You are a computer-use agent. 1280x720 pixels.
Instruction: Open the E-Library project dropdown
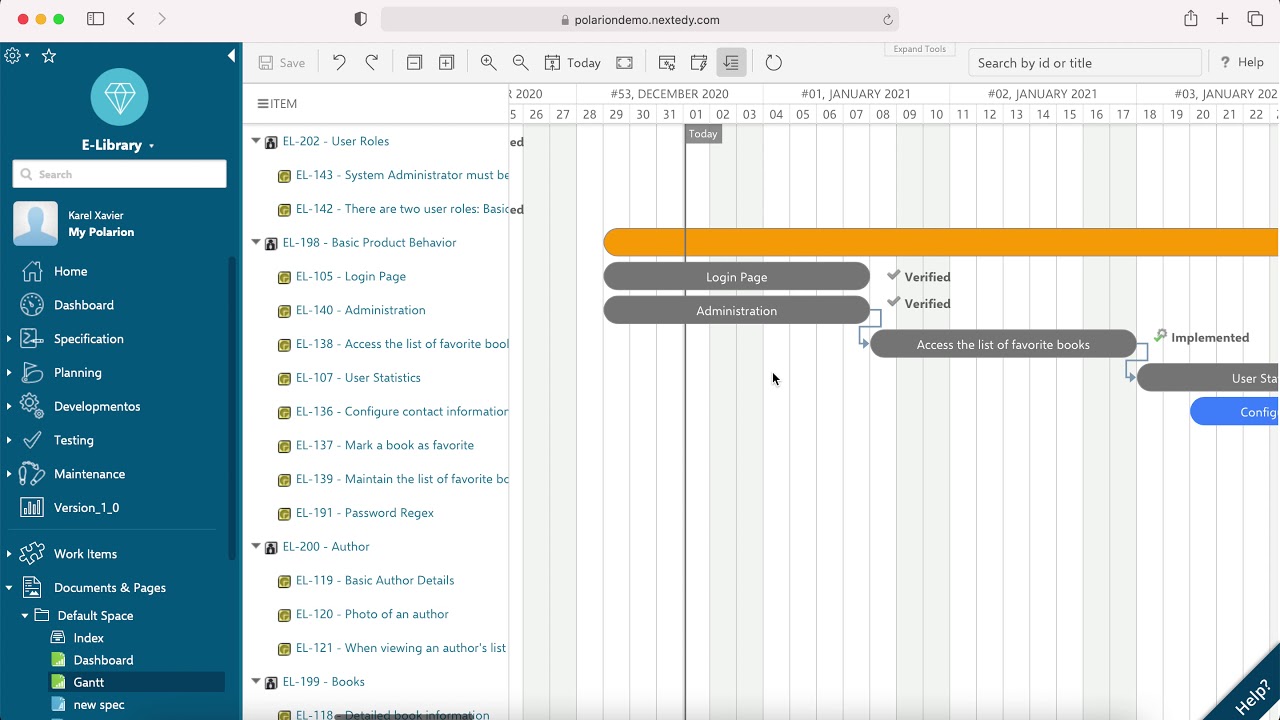pyautogui.click(x=118, y=145)
